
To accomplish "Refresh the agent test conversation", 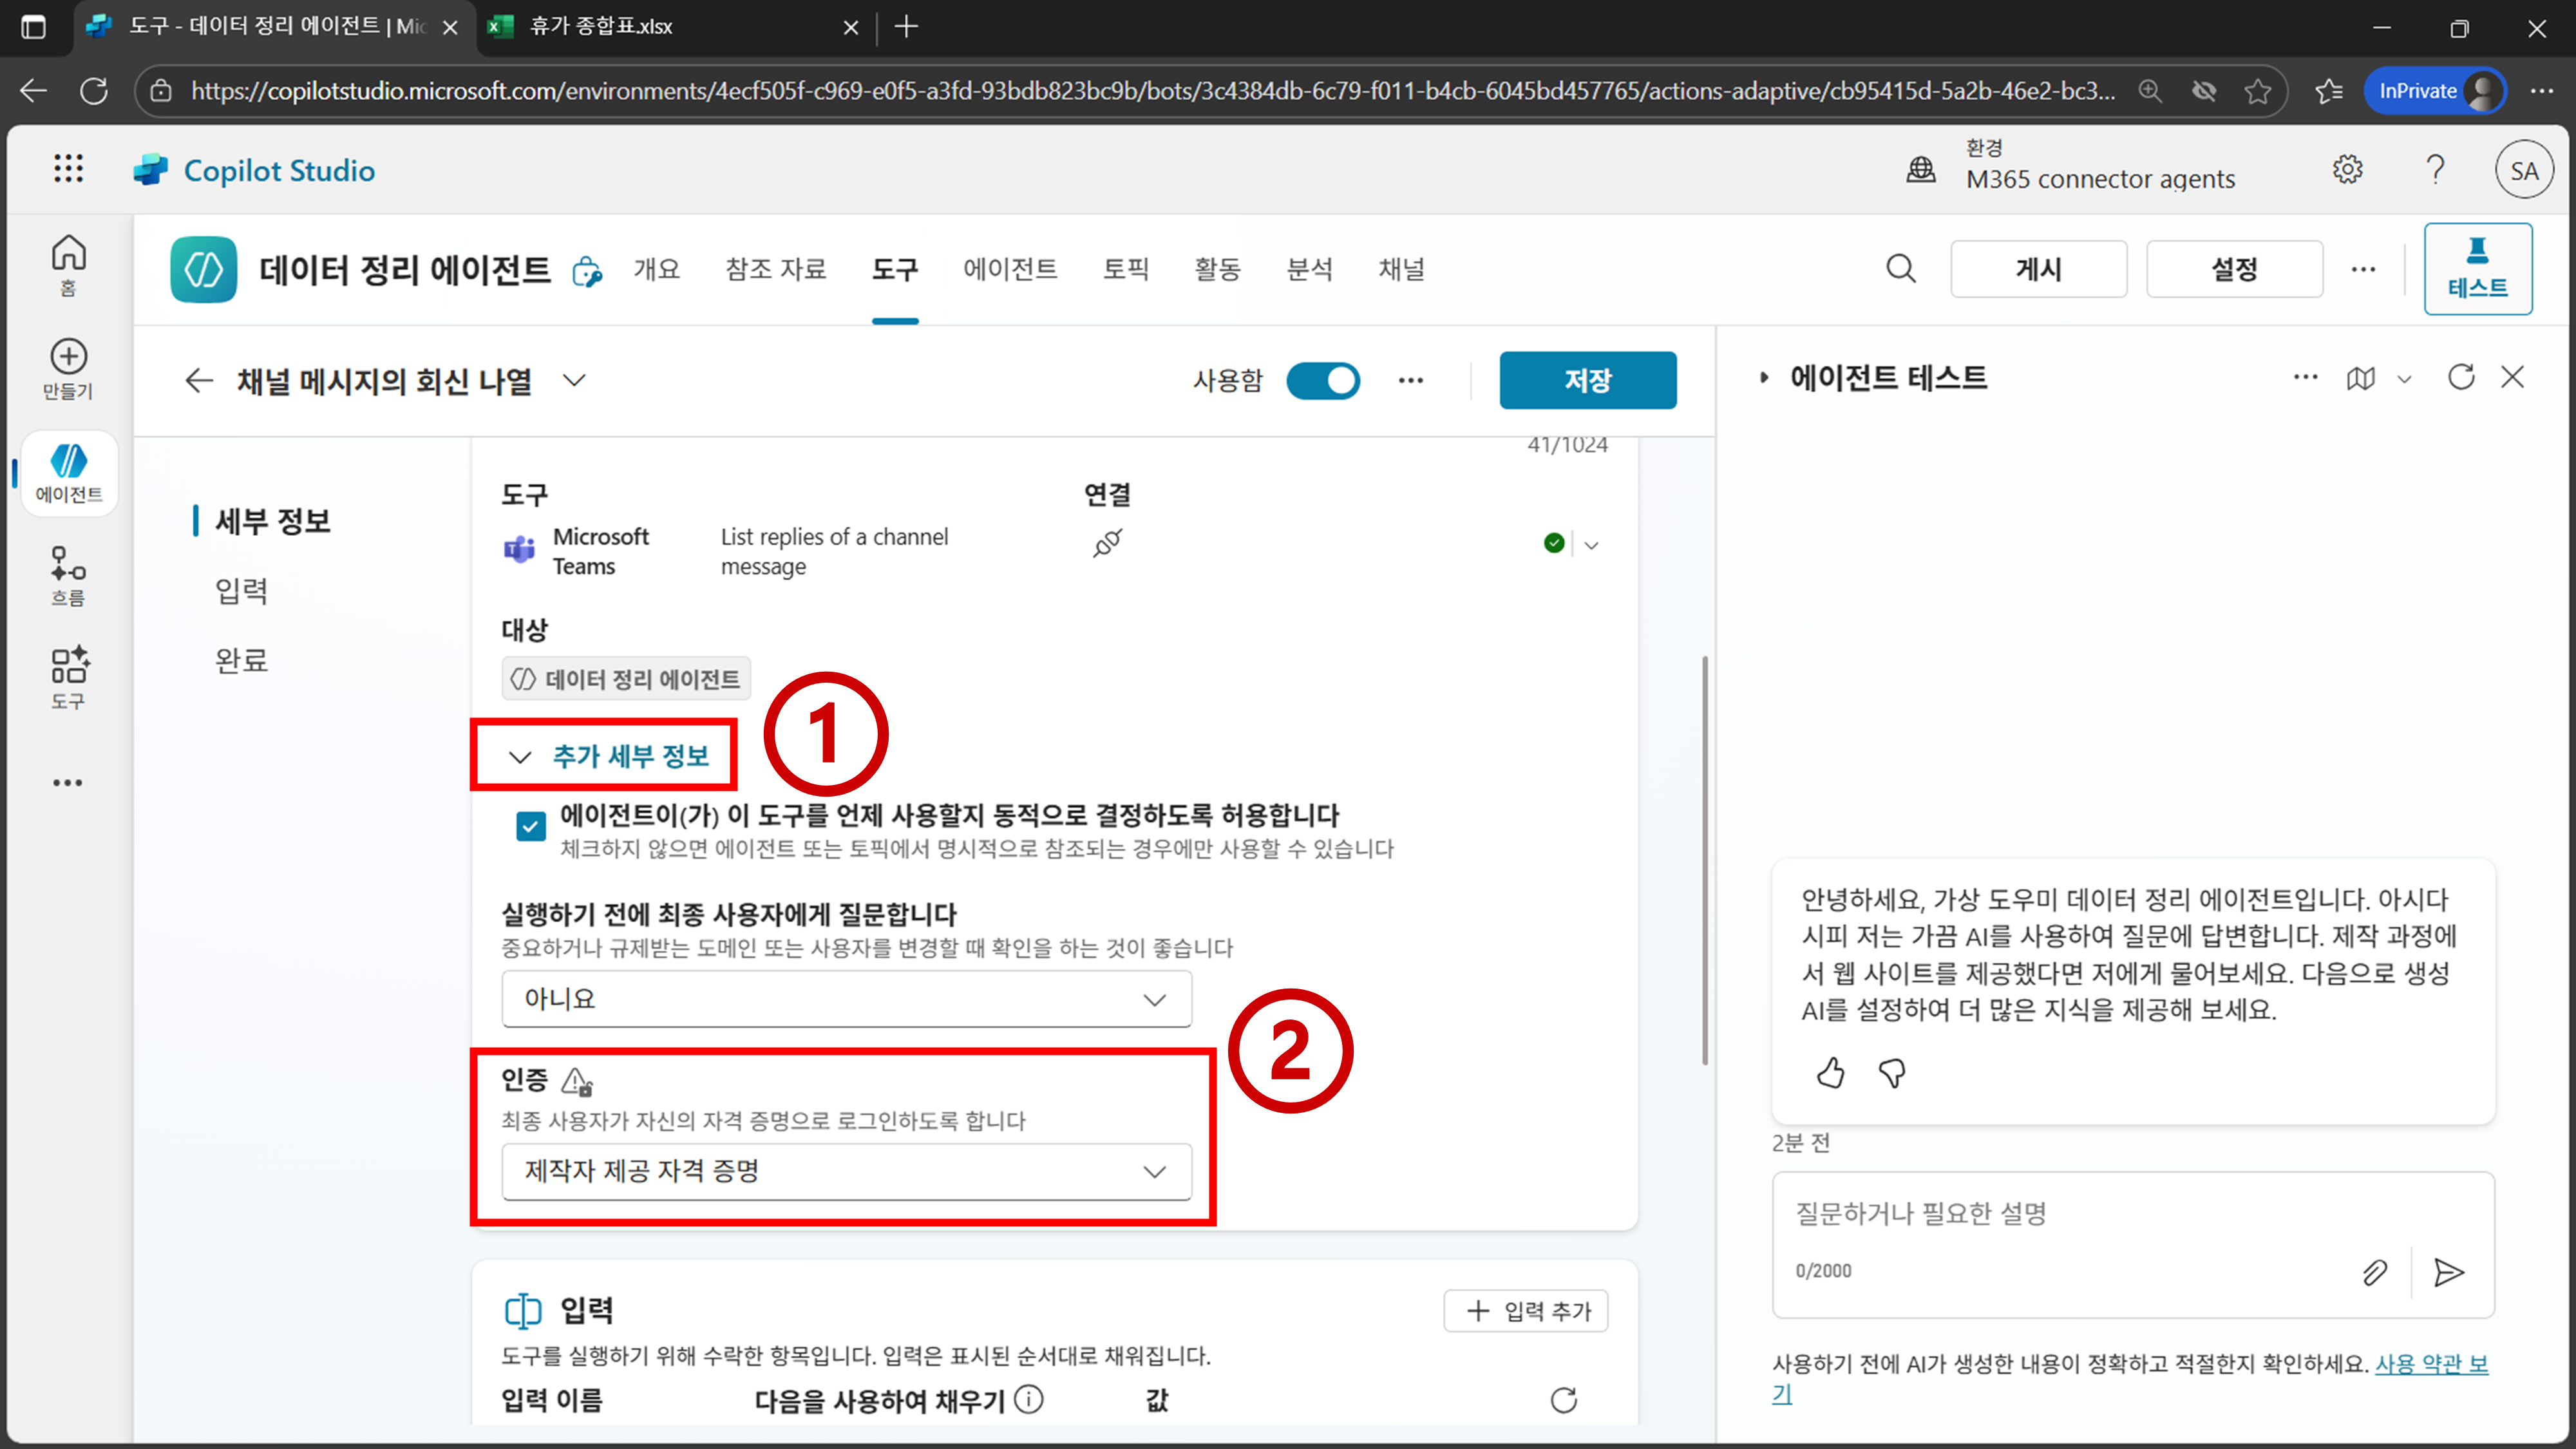I will tap(2460, 377).
